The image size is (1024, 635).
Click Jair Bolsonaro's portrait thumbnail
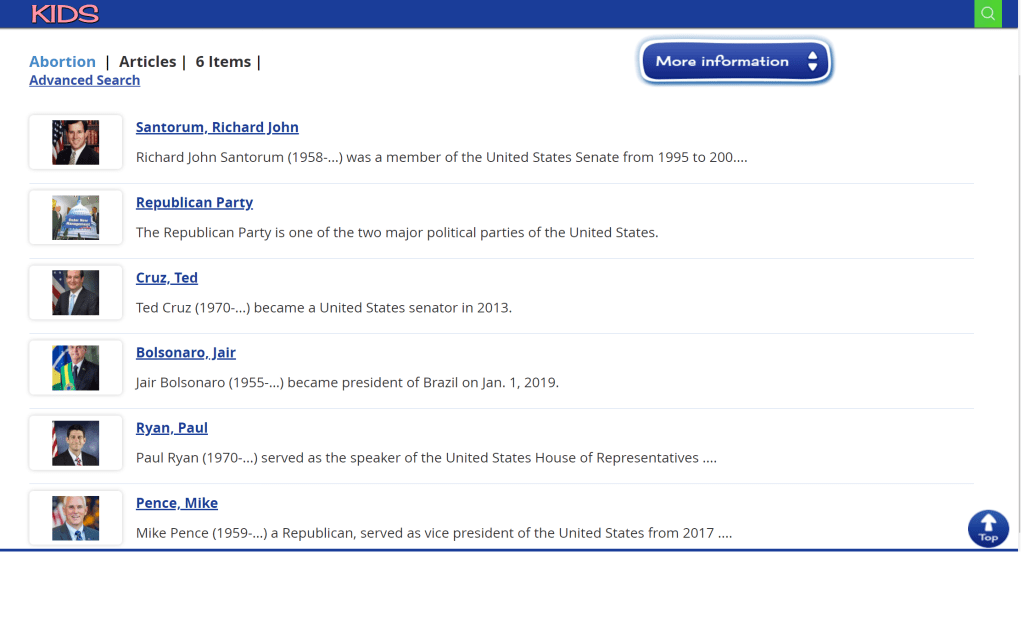pos(76,367)
